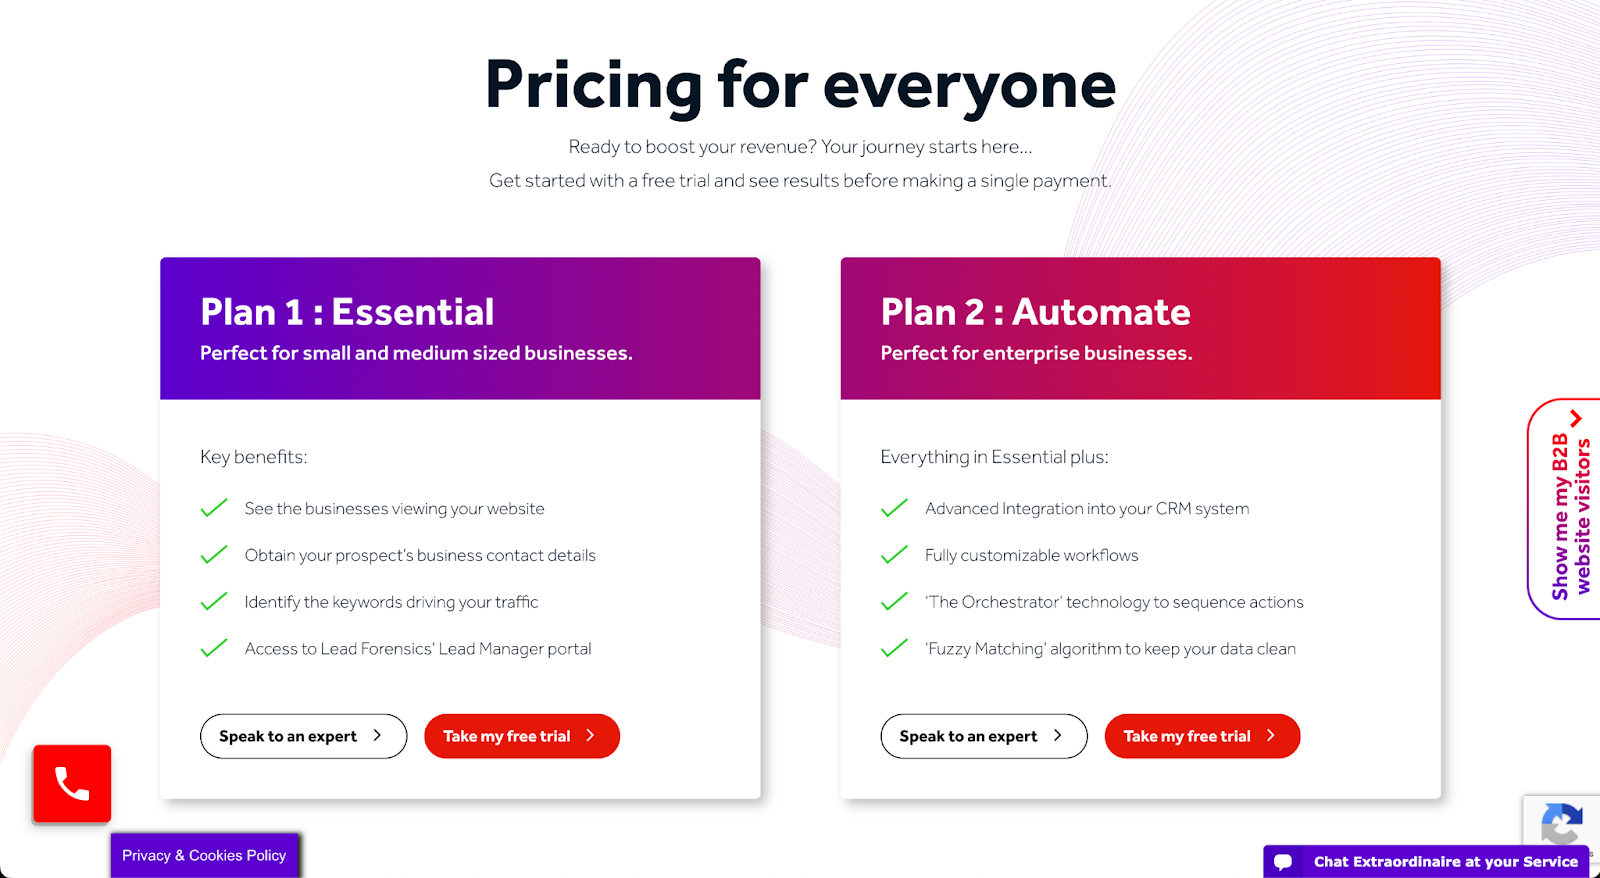Click the arrow in Automate's expert button
The width and height of the screenshot is (1600, 878).
coord(1059,736)
